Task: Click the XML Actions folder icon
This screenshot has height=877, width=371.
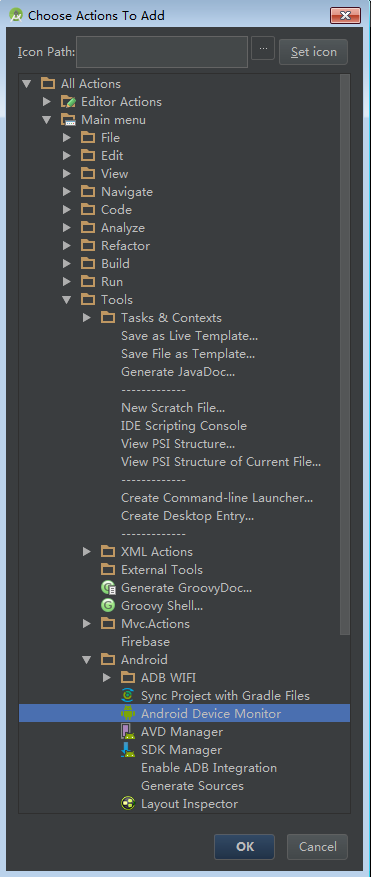Action: click(108, 551)
